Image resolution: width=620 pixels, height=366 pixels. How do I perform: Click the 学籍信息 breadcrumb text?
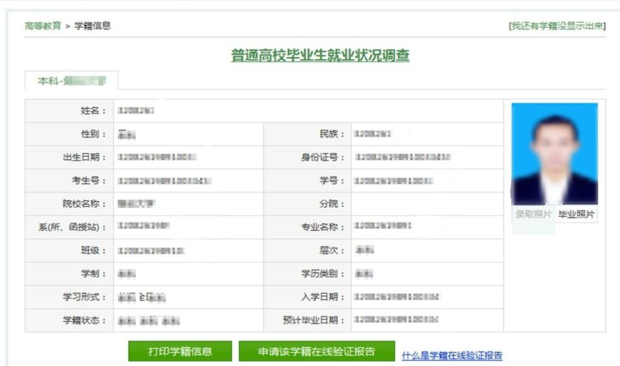pos(93,26)
